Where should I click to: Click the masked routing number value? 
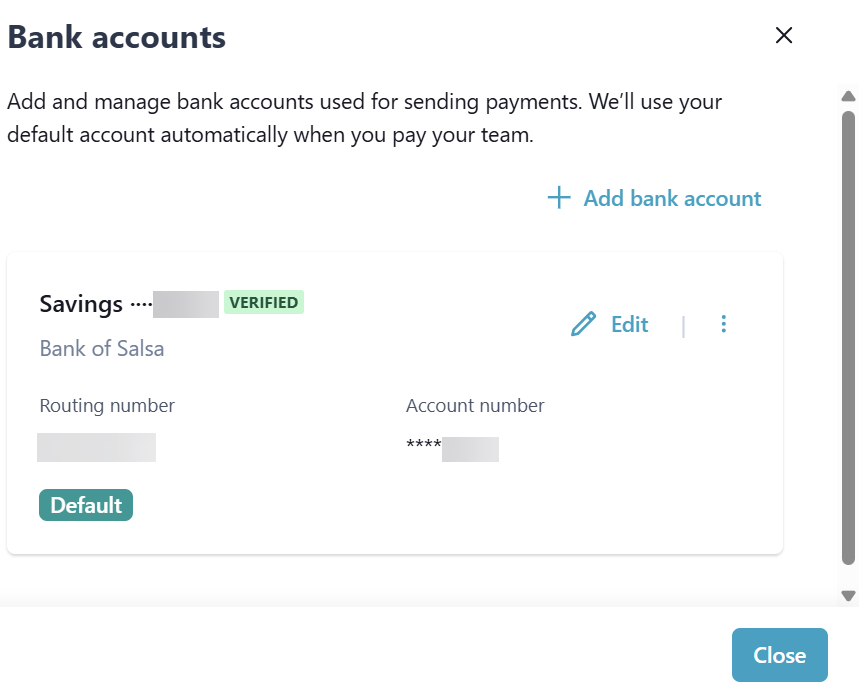96,447
